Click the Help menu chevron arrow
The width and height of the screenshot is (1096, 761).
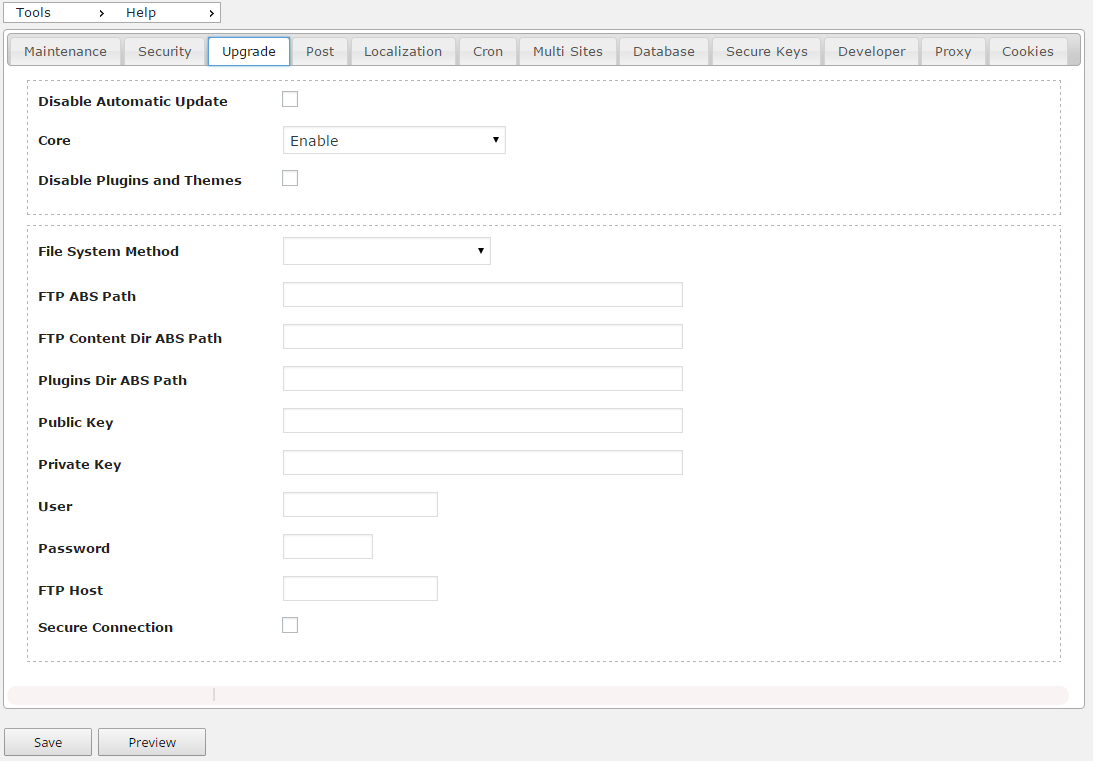pos(211,13)
